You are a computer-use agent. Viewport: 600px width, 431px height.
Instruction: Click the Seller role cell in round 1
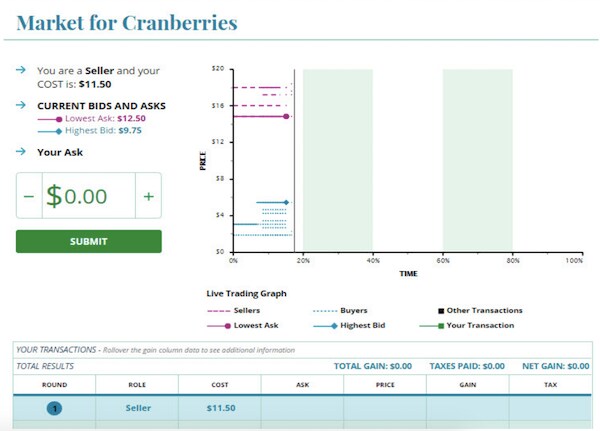pos(138,408)
